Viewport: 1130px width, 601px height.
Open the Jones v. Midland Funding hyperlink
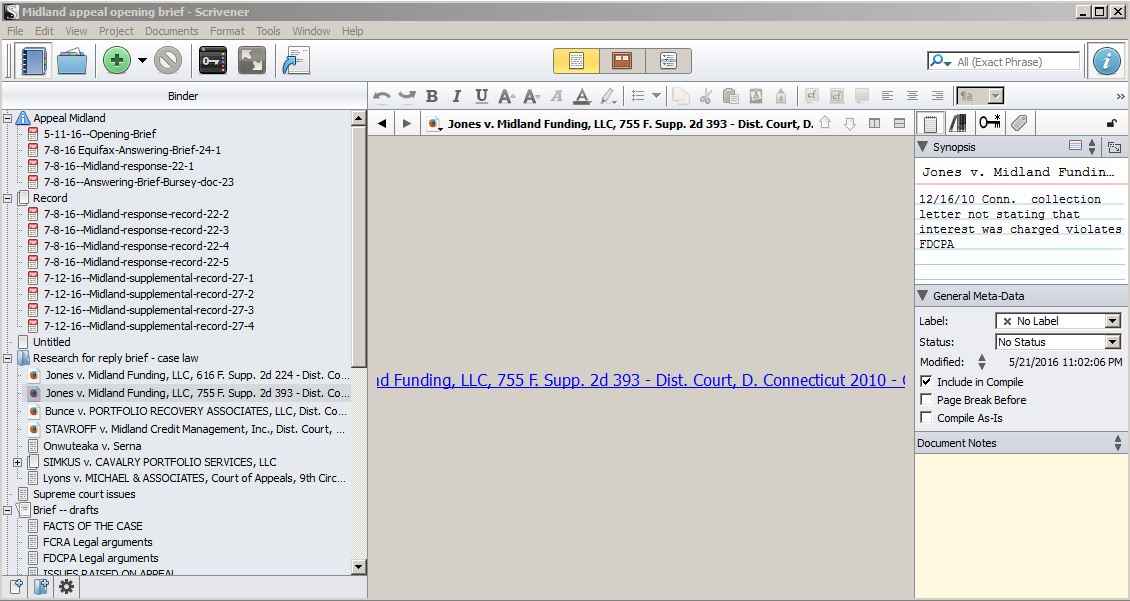tap(641, 380)
